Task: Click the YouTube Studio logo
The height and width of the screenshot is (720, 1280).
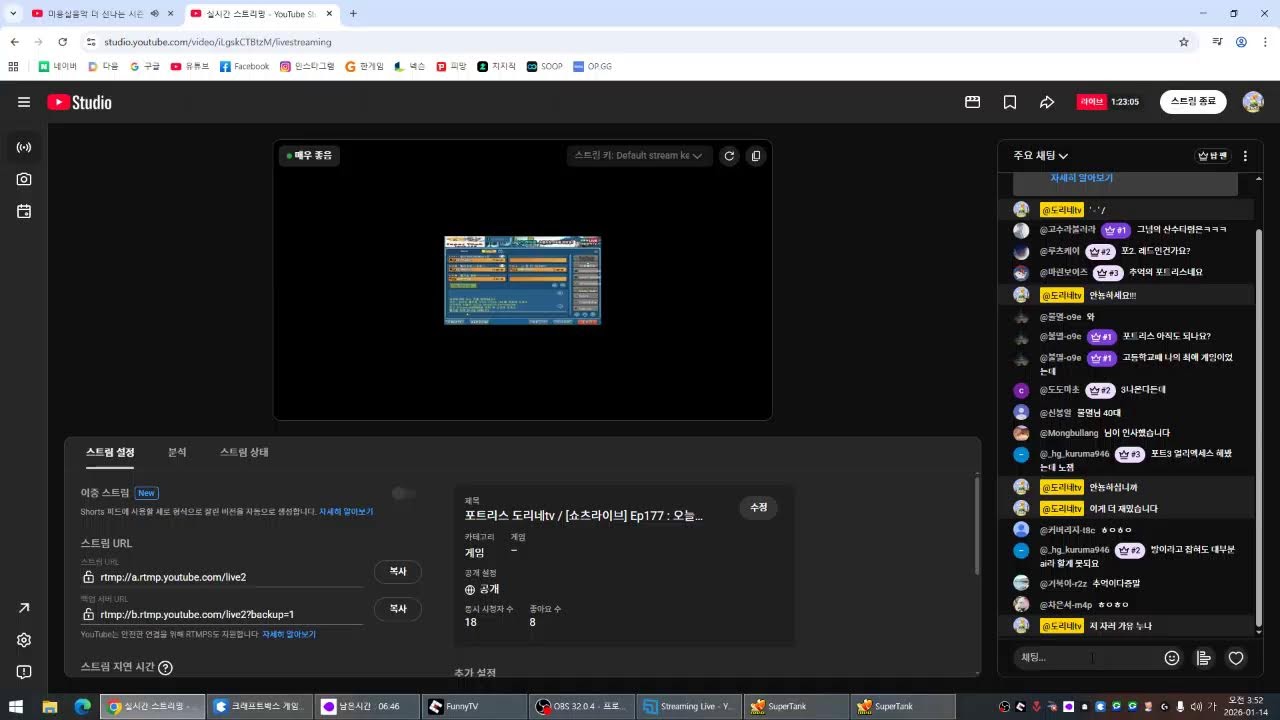Action: [79, 102]
